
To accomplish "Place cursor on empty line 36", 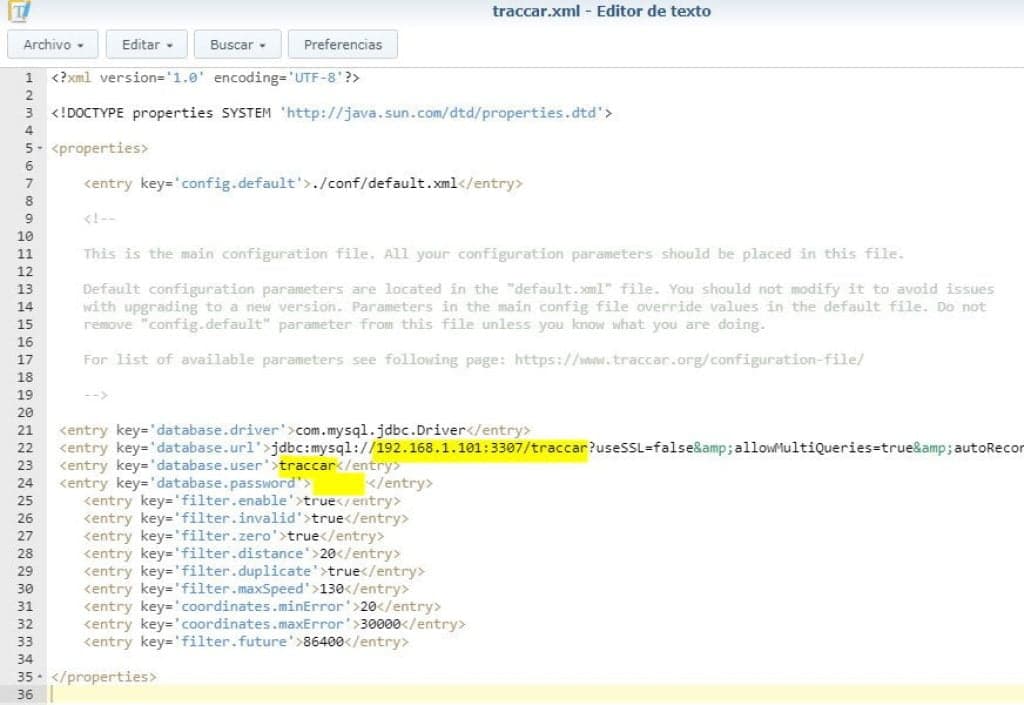I will tap(536, 695).
